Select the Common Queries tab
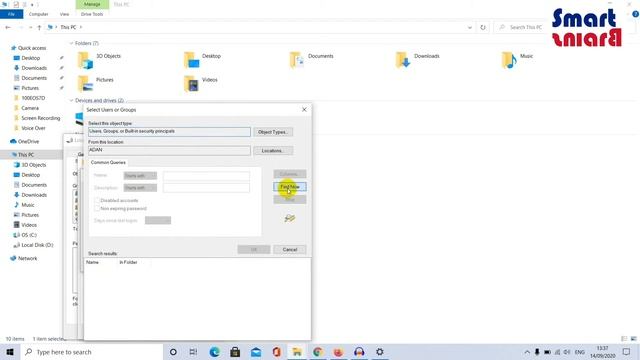The image size is (640, 360). (x=108, y=162)
